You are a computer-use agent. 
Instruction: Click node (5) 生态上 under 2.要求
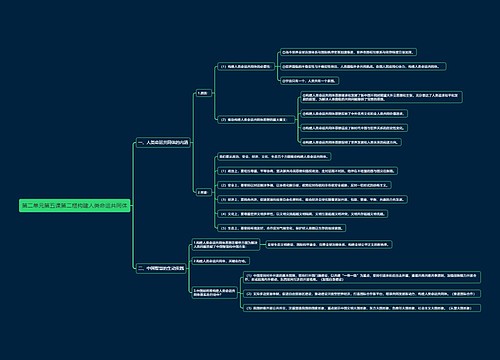click(282, 228)
